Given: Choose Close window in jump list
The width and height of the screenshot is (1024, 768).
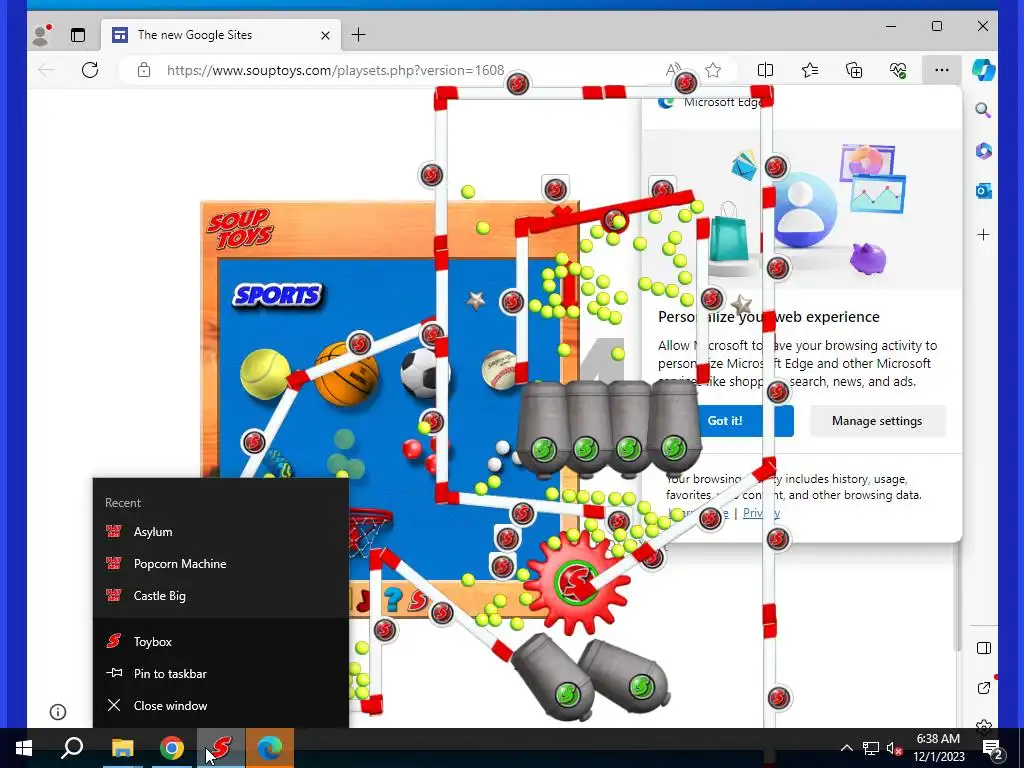Looking at the screenshot, I should tap(221, 705).
